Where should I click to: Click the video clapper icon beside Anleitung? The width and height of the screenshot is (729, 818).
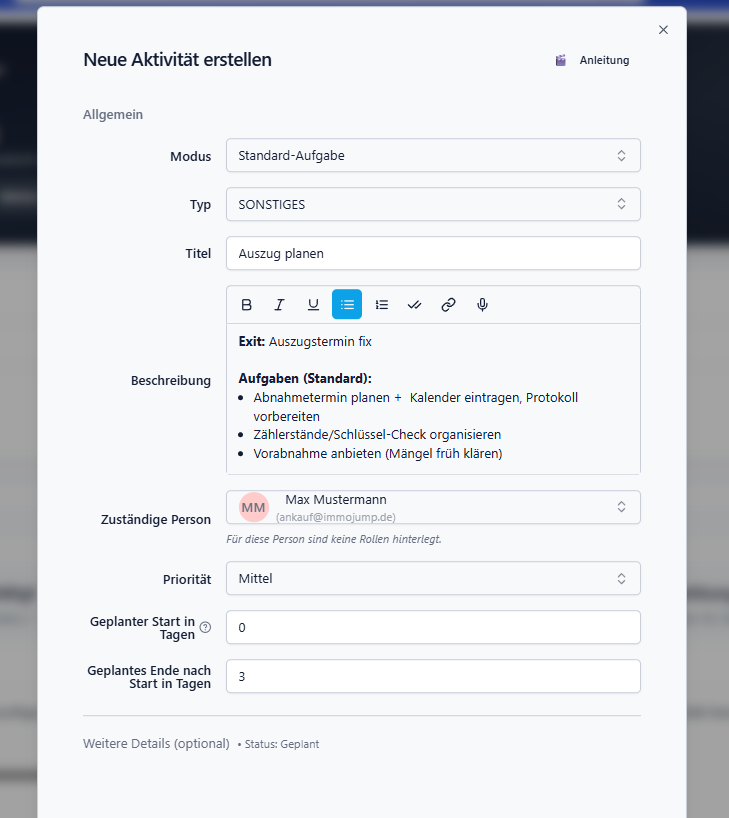click(559, 59)
